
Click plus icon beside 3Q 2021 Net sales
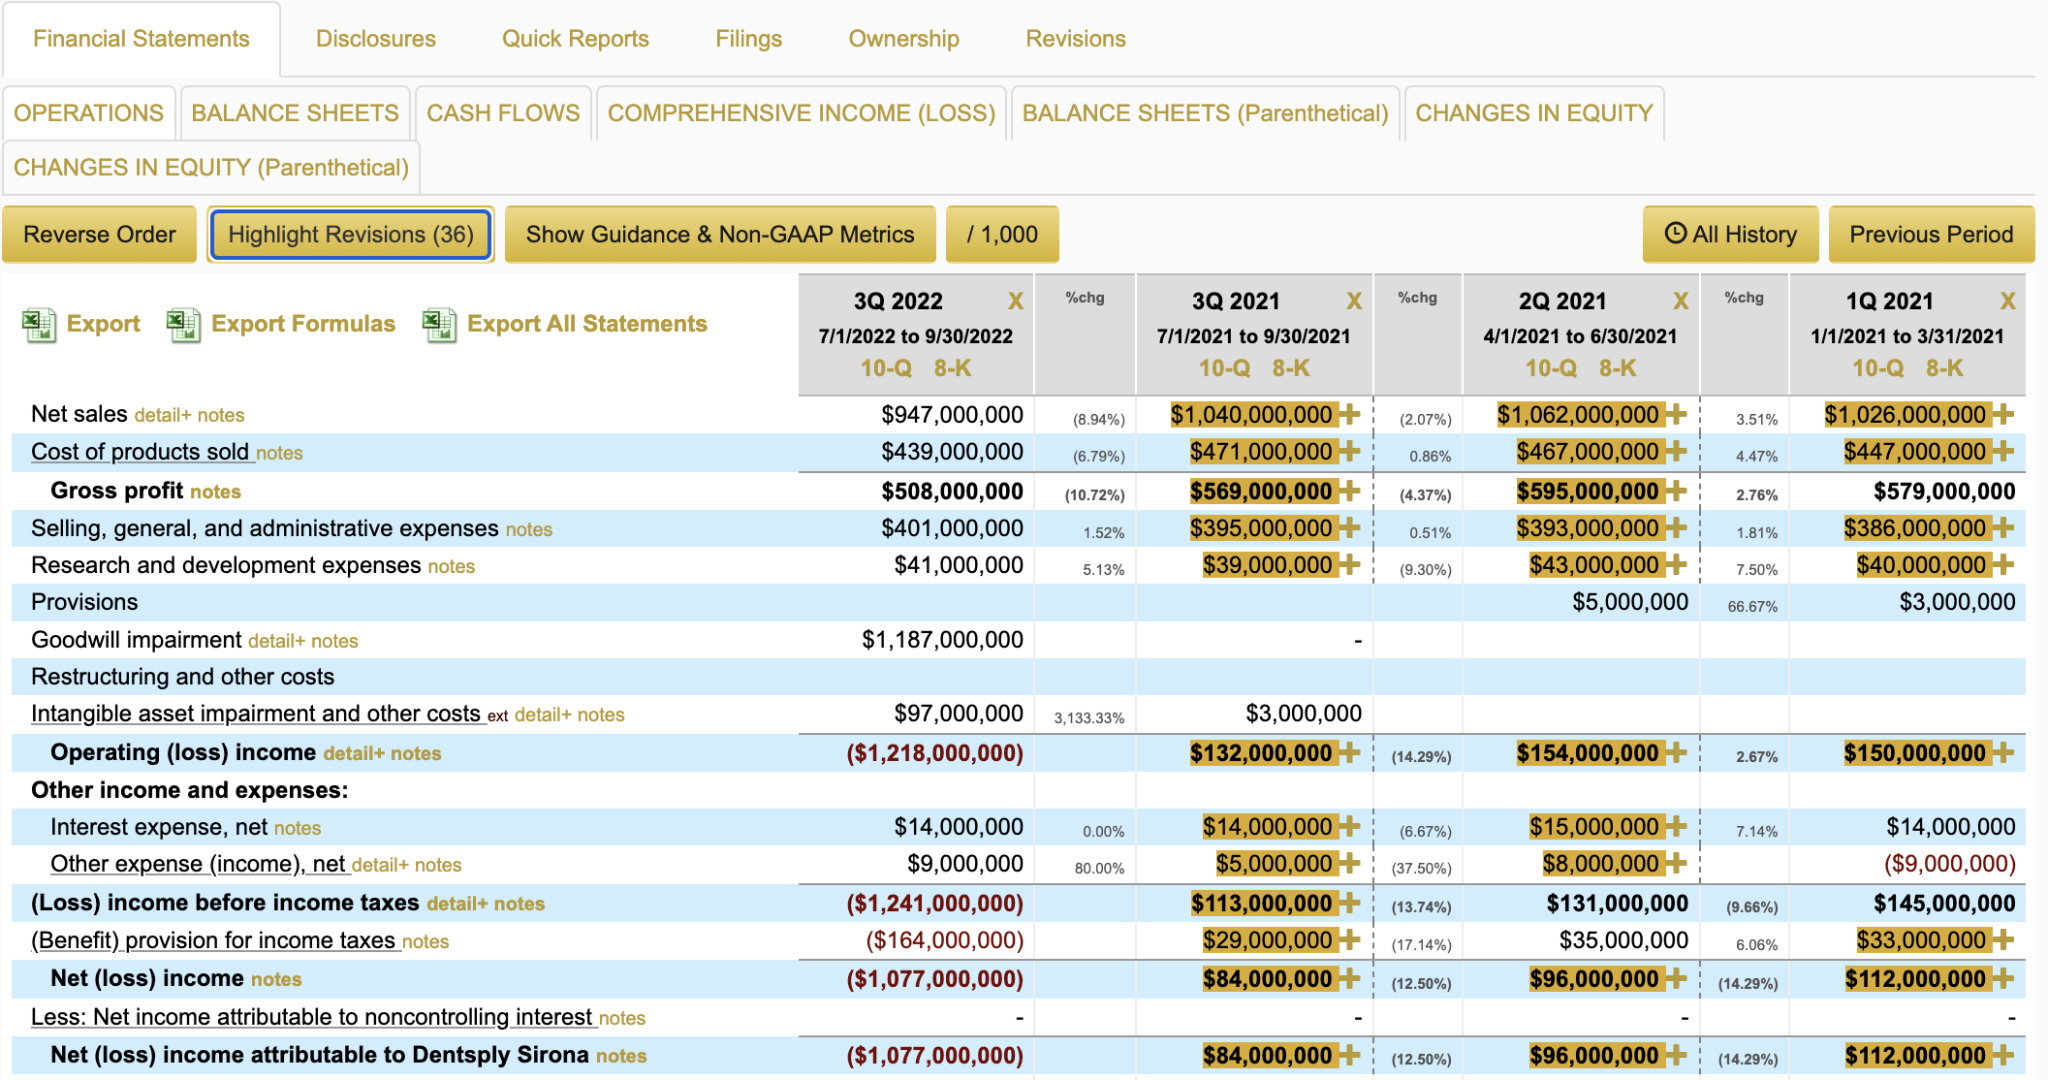(x=1350, y=414)
